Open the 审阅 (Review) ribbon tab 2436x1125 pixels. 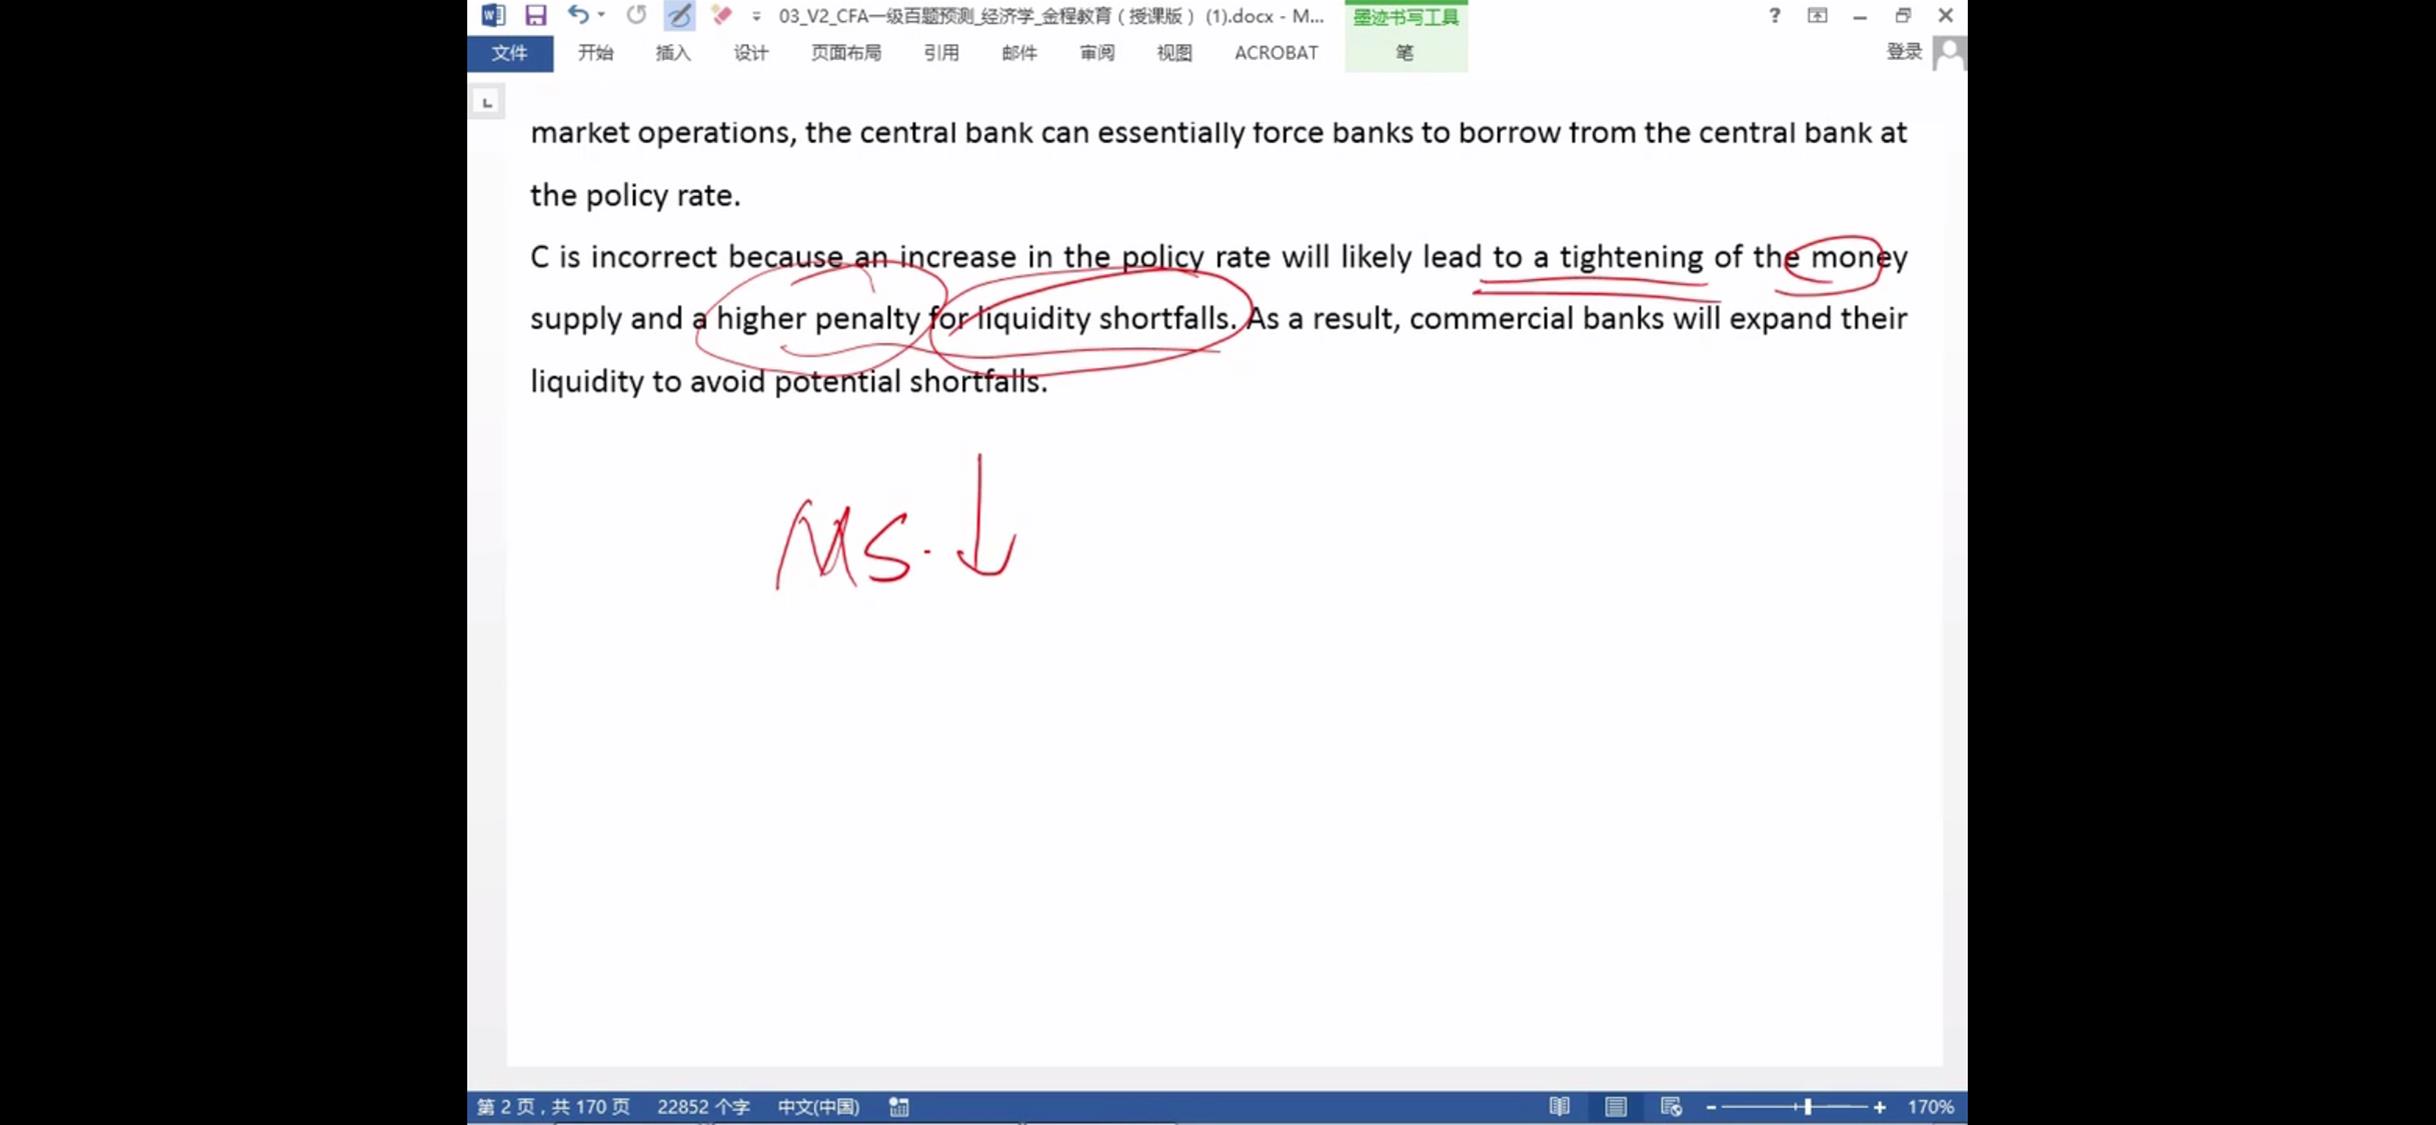tap(1096, 53)
